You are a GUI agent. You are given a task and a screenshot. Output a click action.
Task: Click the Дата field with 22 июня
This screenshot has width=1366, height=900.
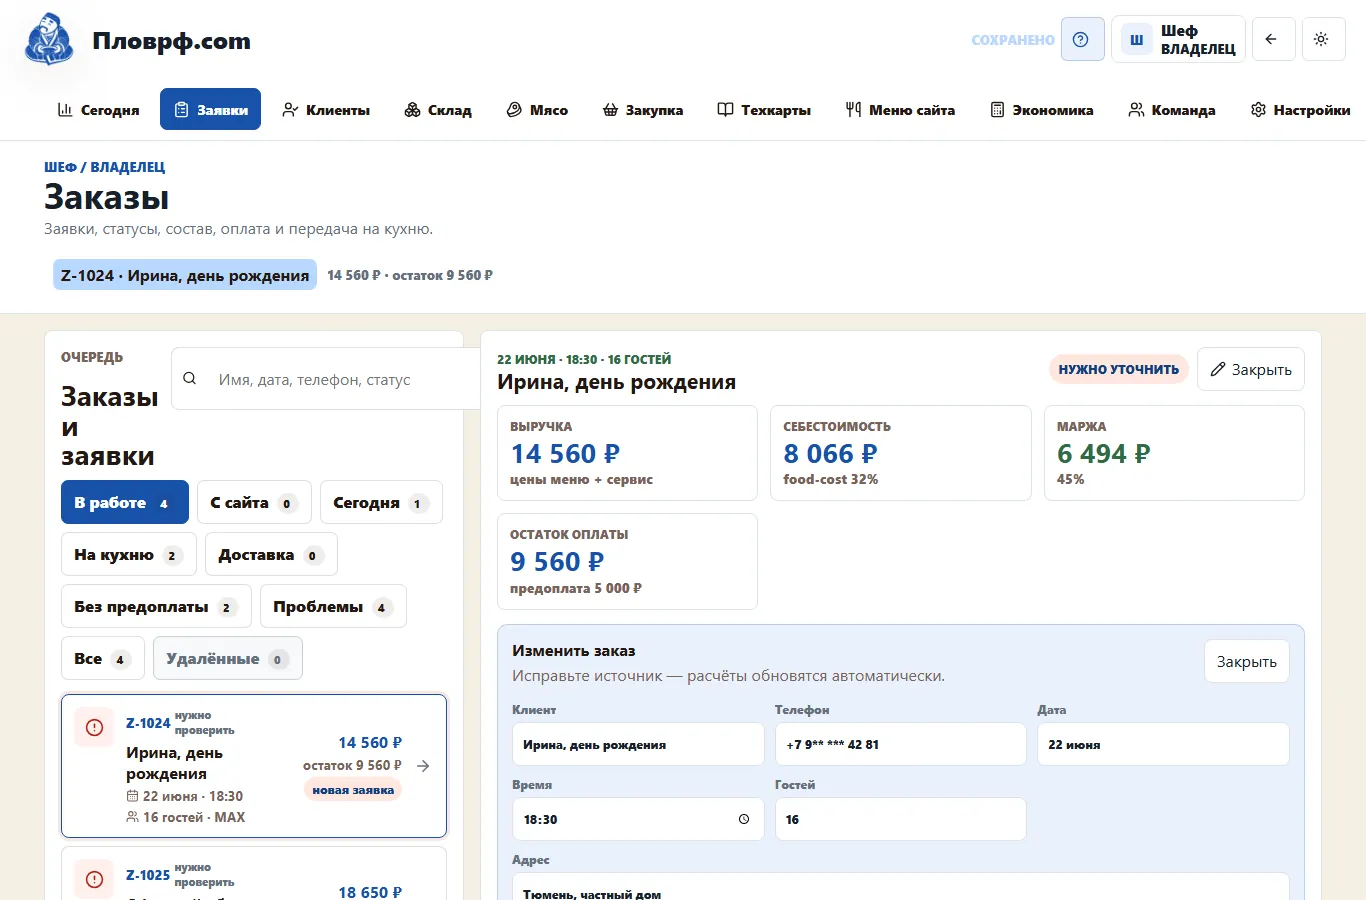point(1163,744)
